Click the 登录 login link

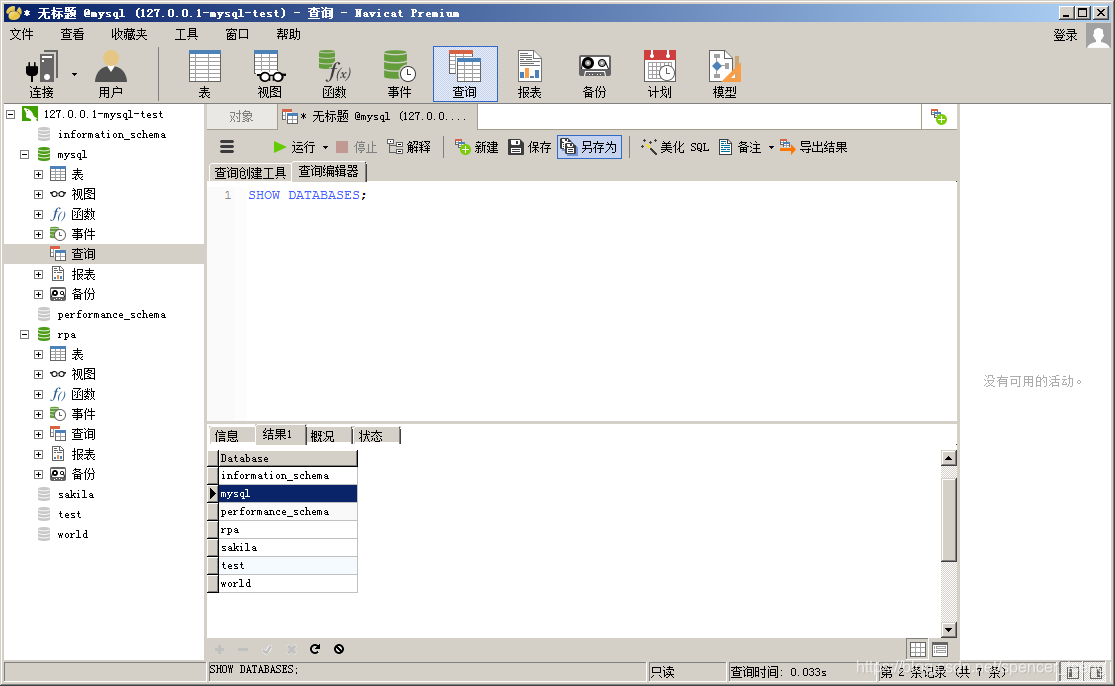pos(1065,35)
